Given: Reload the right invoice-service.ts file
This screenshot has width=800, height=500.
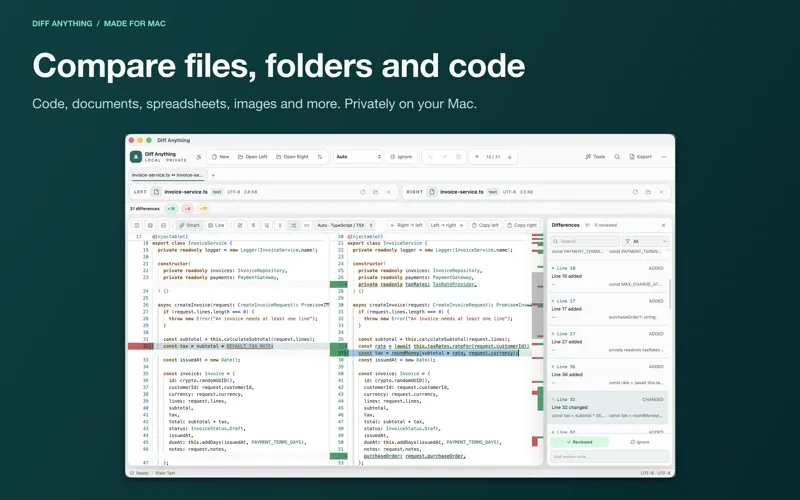Looking at the screenshot, I should tap(635, 192).
